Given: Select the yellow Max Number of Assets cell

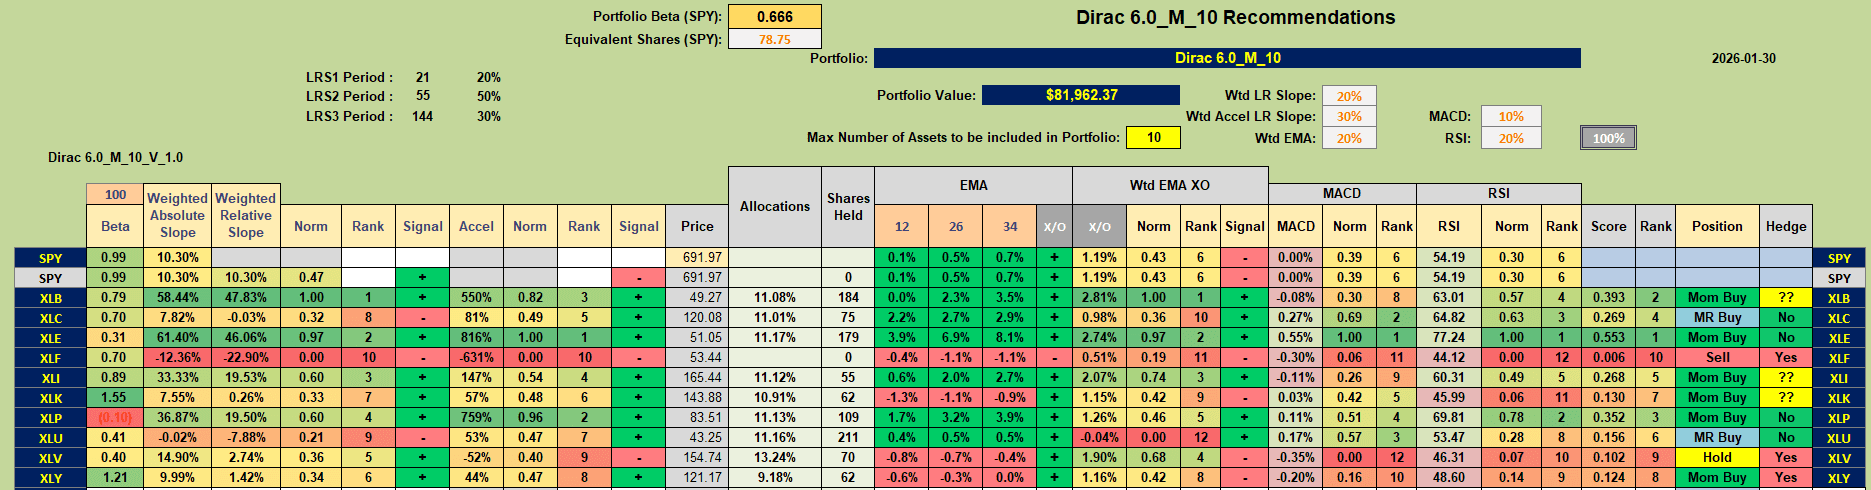Looking at the screenshot, I should [x=1153, y=137].
